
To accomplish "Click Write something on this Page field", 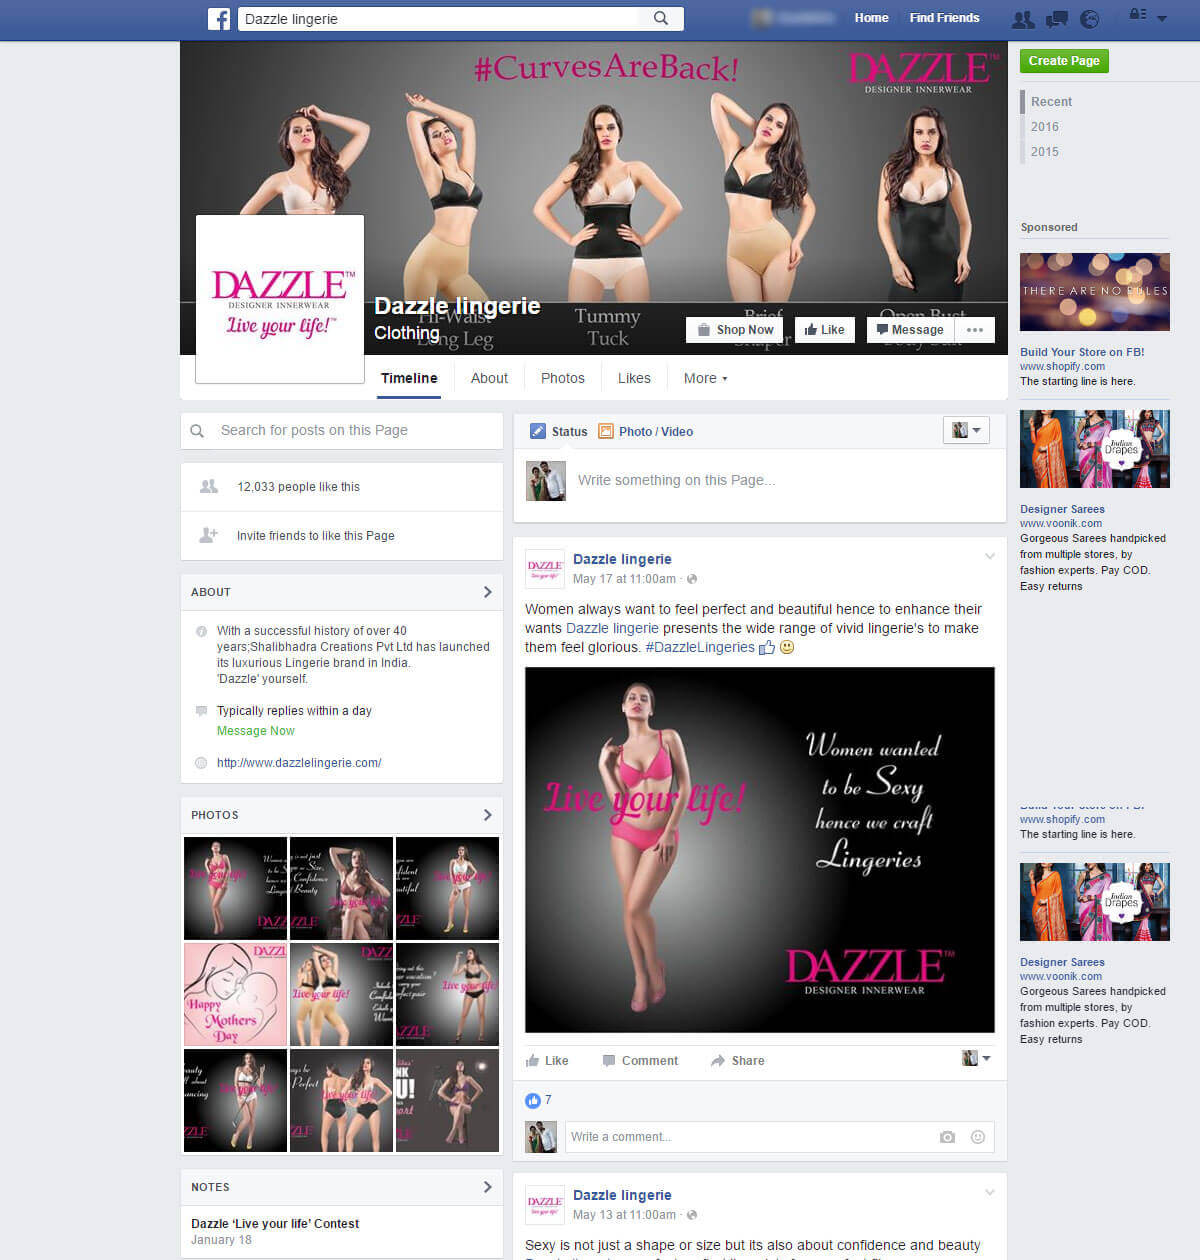I will (676, 481).
